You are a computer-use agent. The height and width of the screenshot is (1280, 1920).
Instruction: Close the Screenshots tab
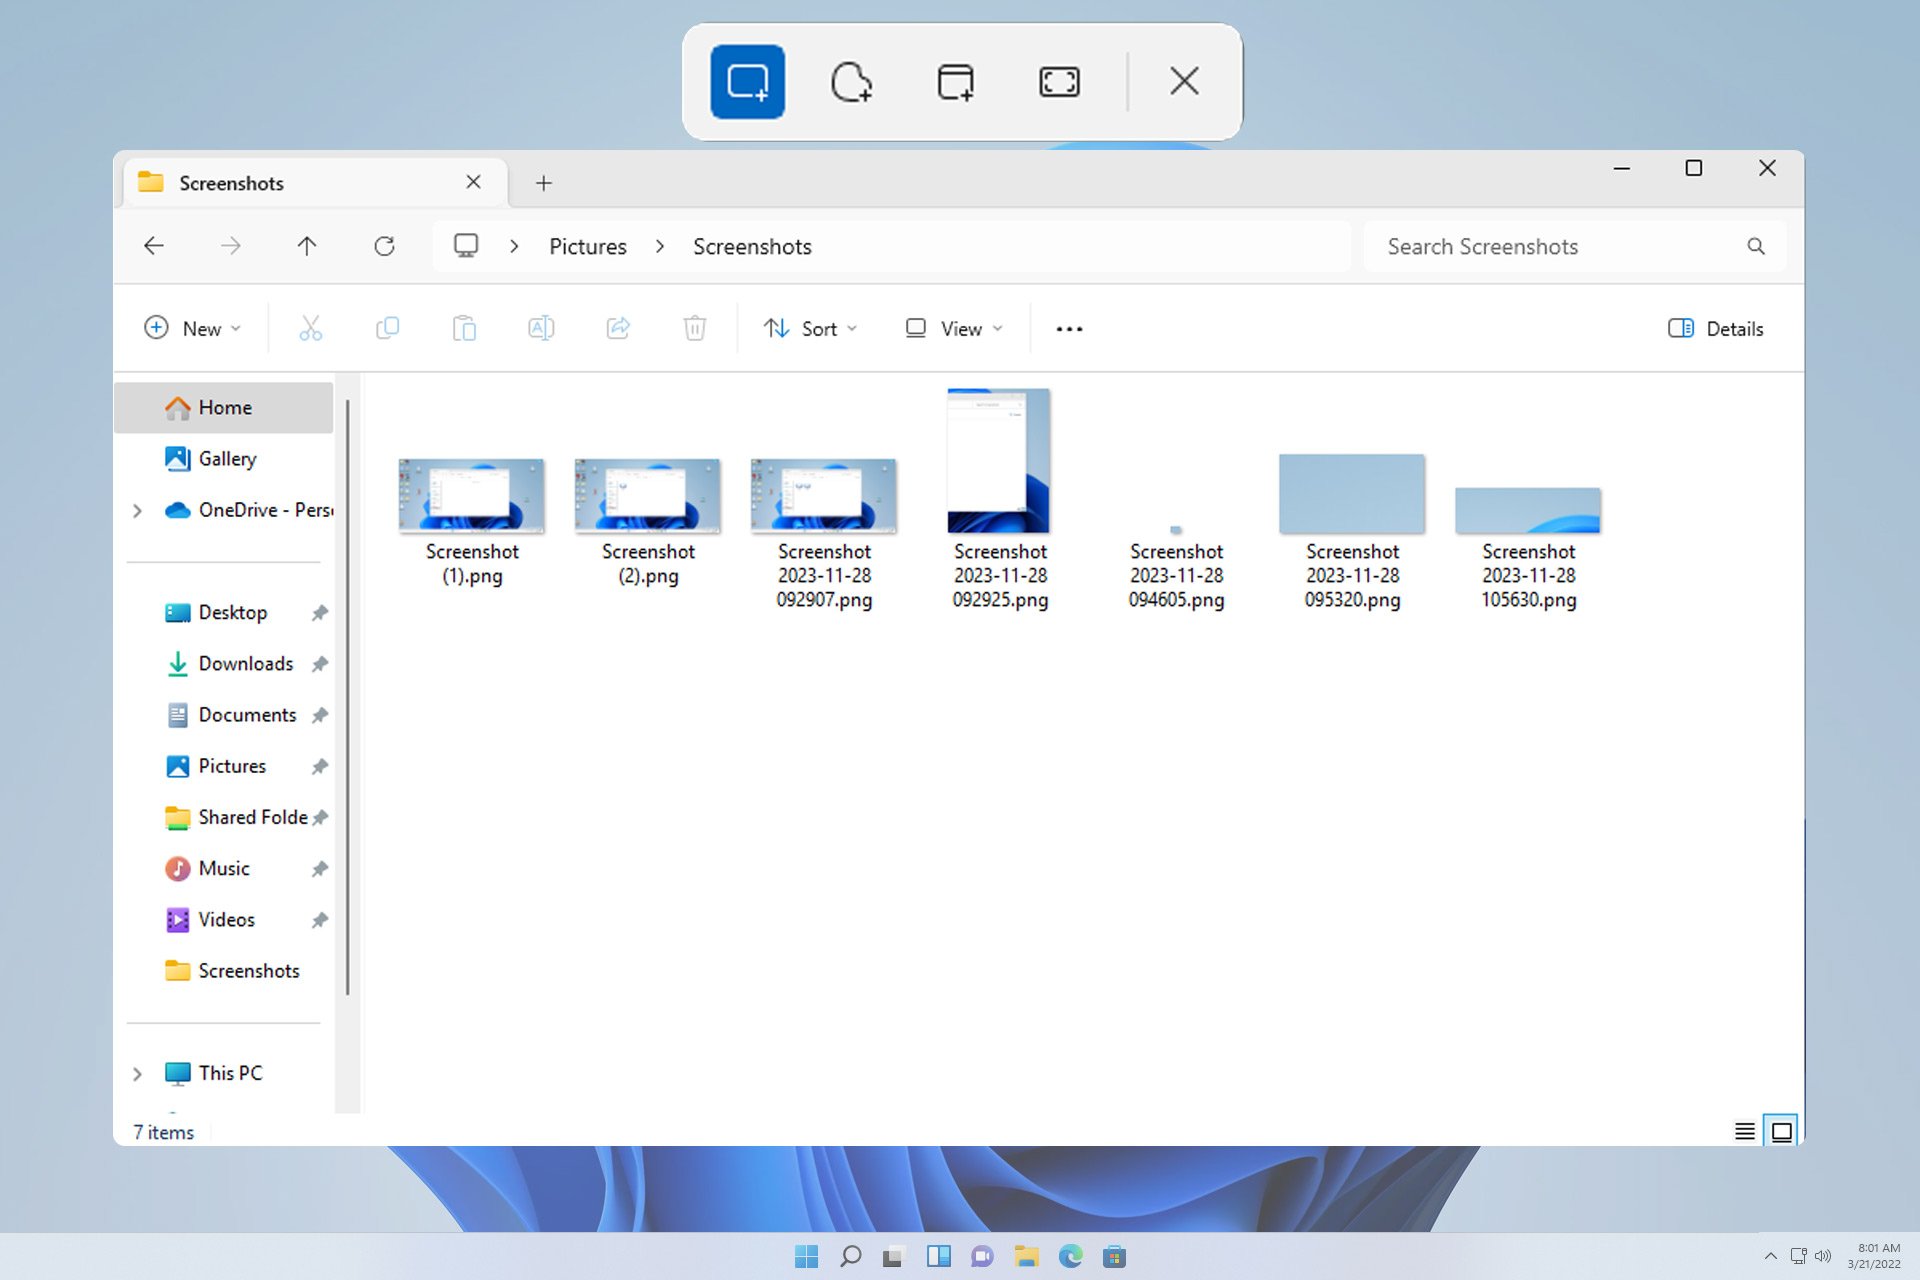[473, 182]
